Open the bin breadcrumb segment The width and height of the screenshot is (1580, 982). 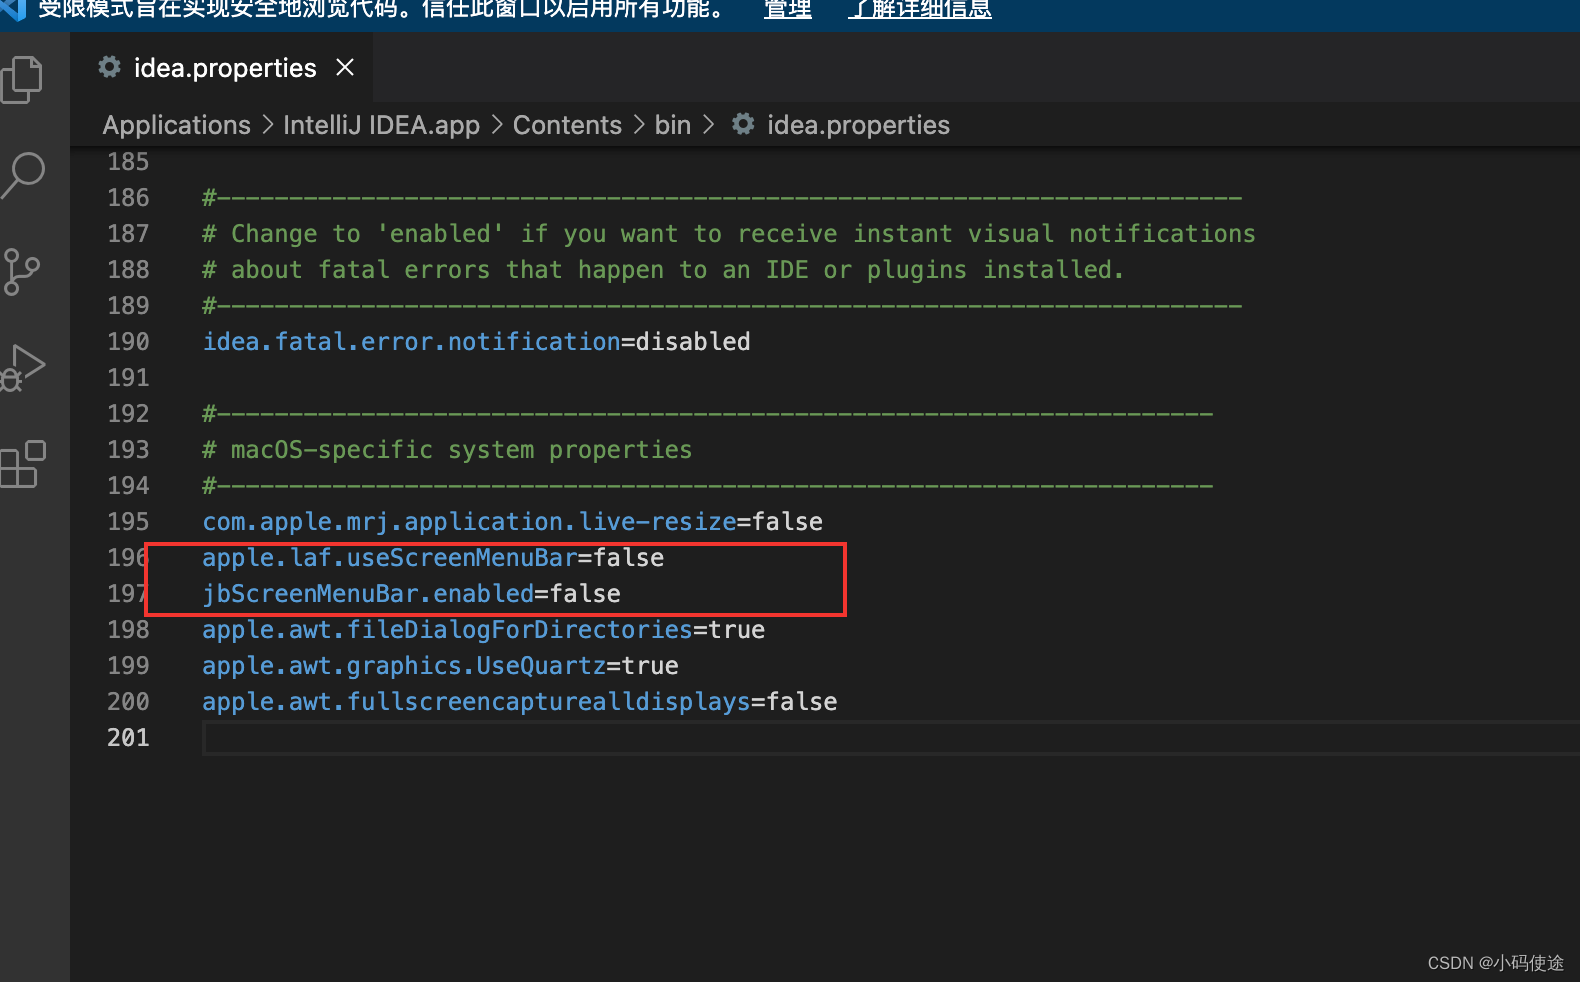[x=673, y=125]
